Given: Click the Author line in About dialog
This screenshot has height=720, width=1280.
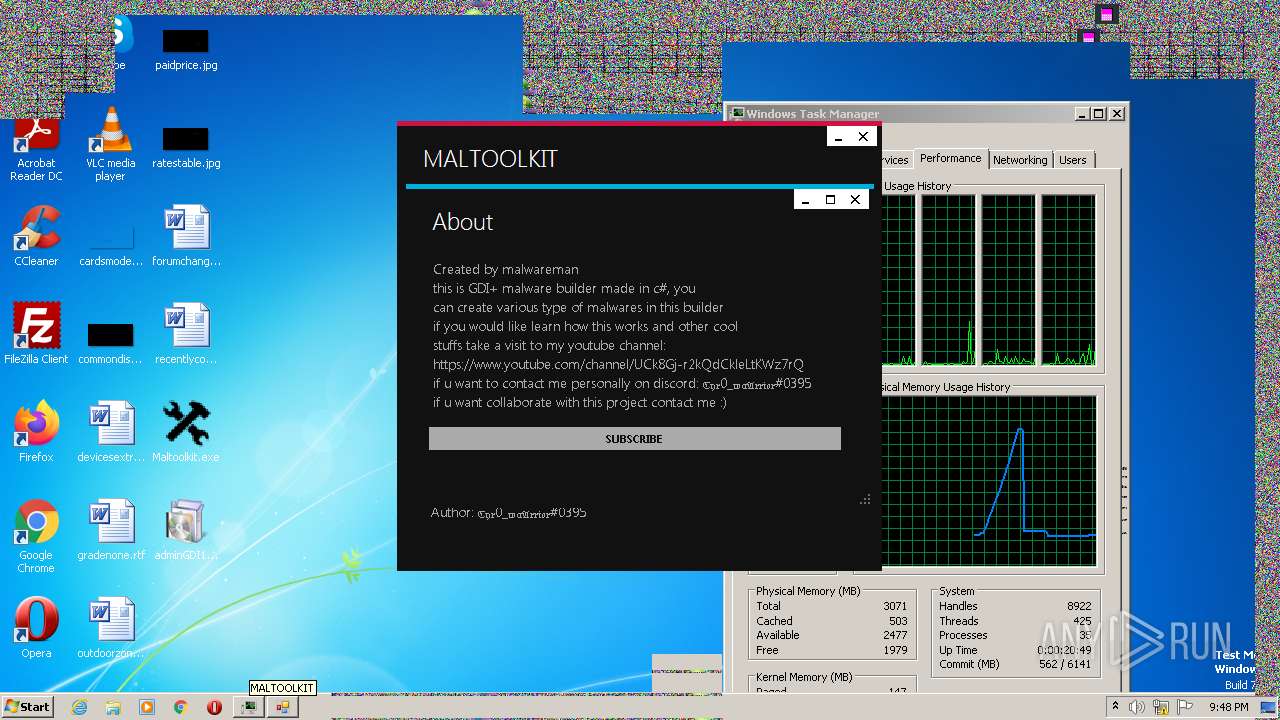Looking at the screenshot, I should tap(509, 512).
